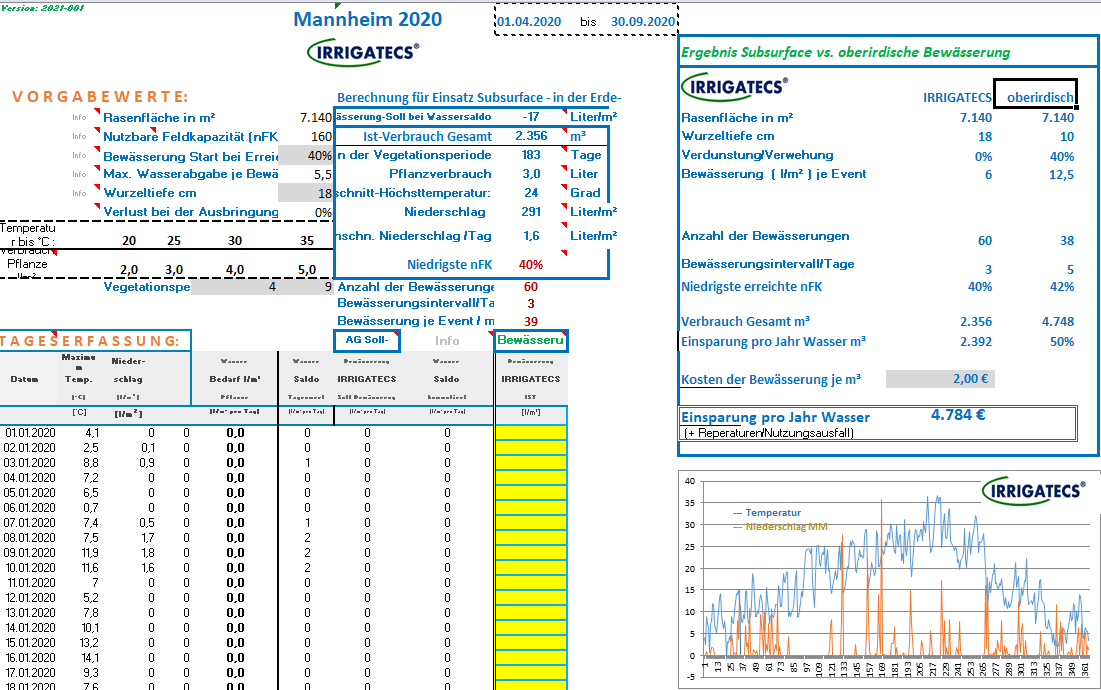The width and height of the screenshot is (1101, 690).
Task: Select the nFK value 160
Action: coord(321,136)
